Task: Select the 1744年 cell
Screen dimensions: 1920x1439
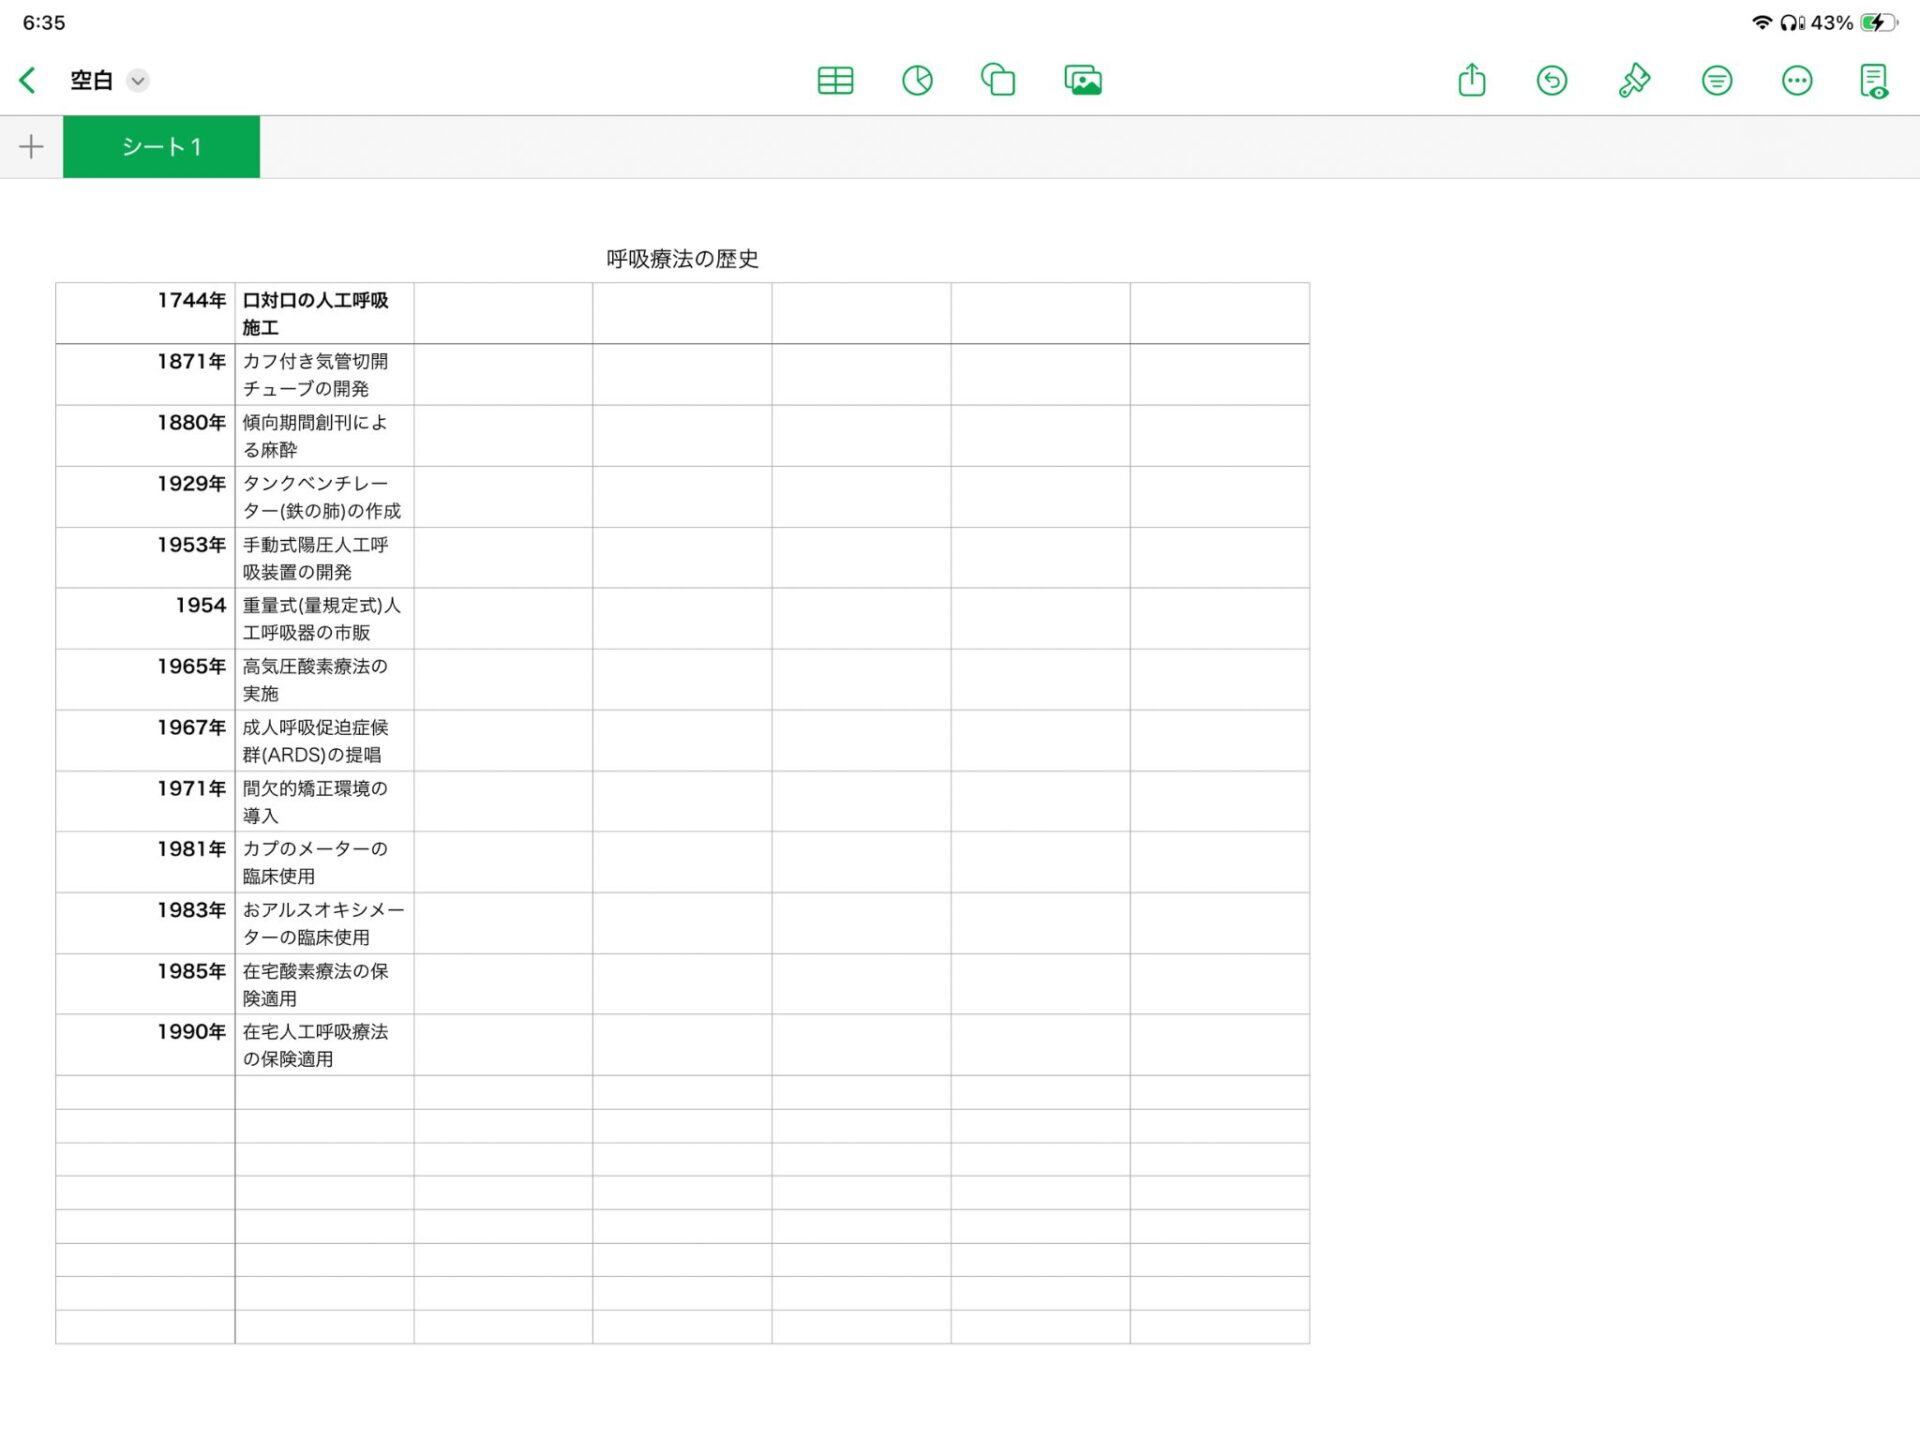Action: pos(145,313)
